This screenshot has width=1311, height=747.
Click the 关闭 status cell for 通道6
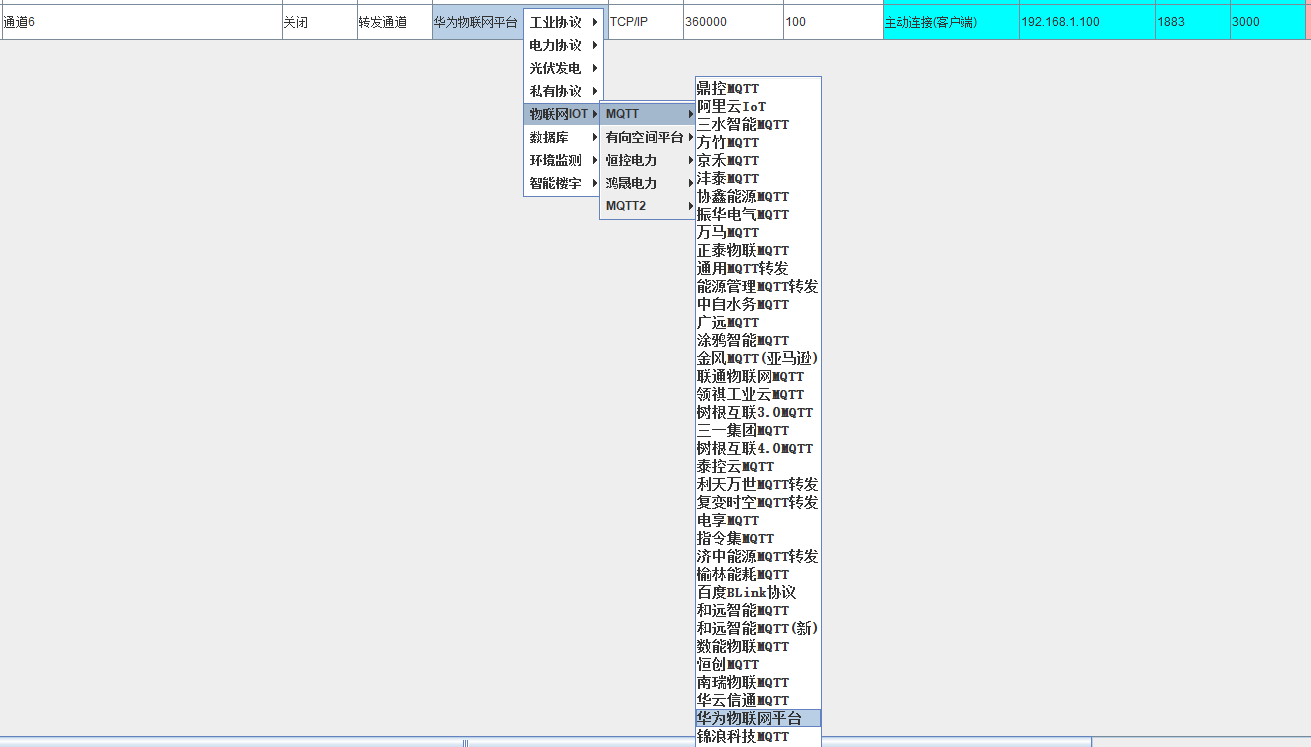click(x=318, y=22)
